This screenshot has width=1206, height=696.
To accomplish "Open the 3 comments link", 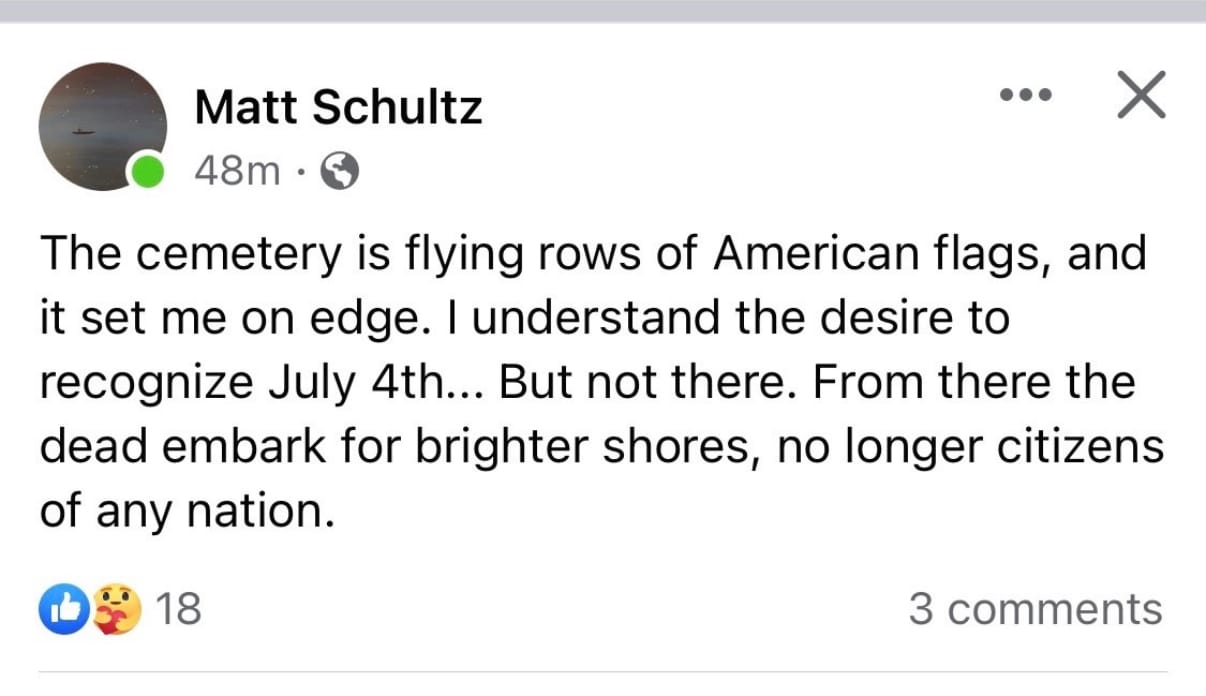I will (1035, 609).
